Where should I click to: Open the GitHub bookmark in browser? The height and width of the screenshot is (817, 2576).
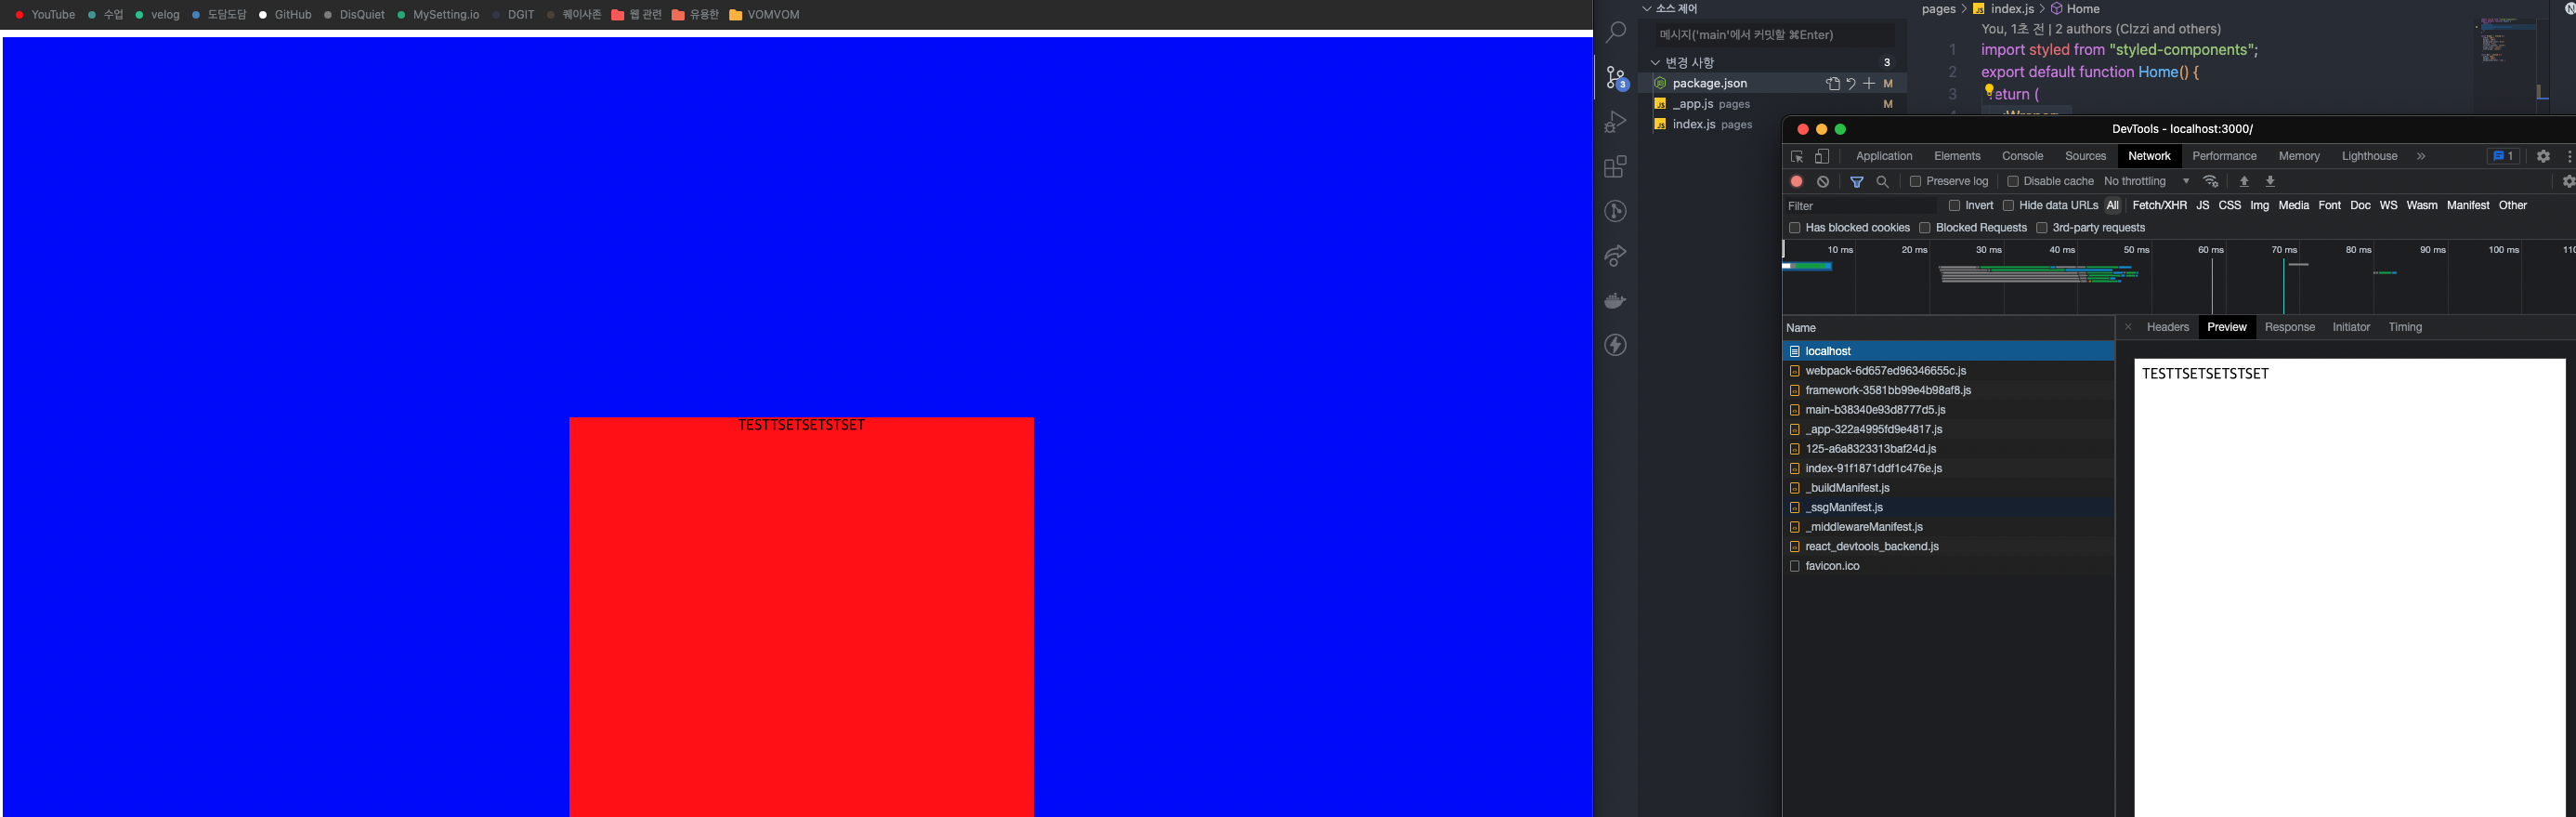285,15
